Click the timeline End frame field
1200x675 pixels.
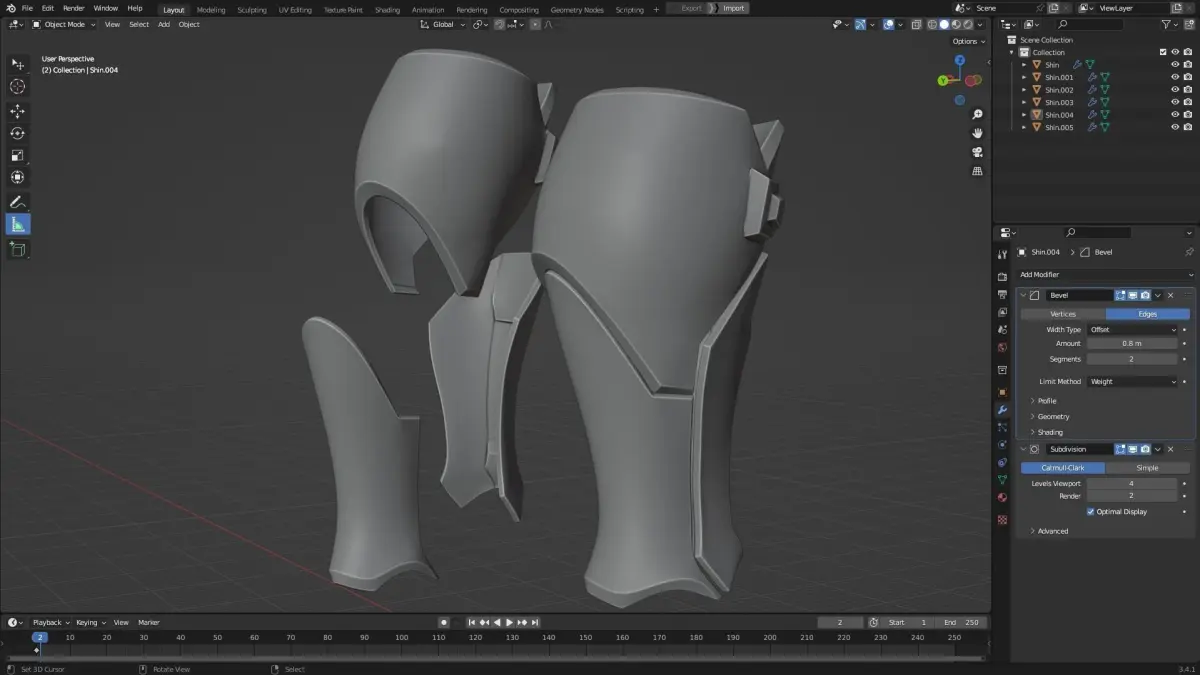click(962, 622)
